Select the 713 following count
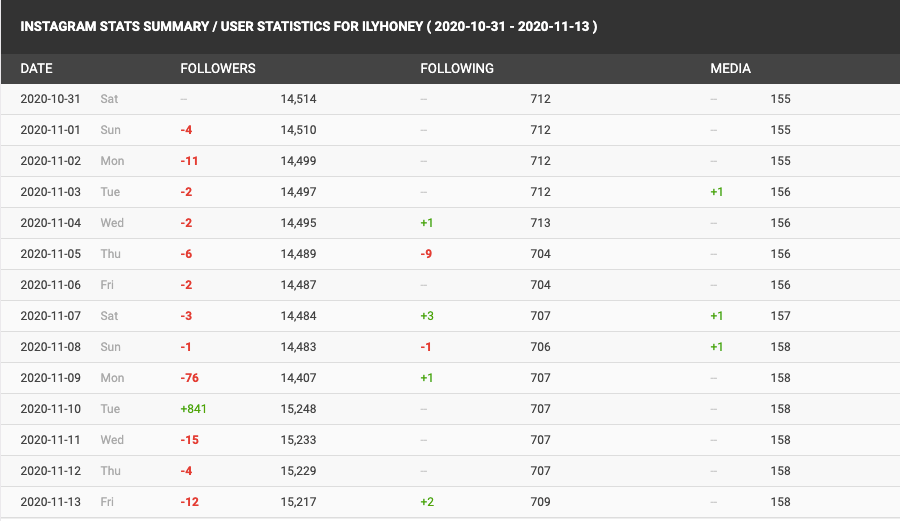 (540, 223)
